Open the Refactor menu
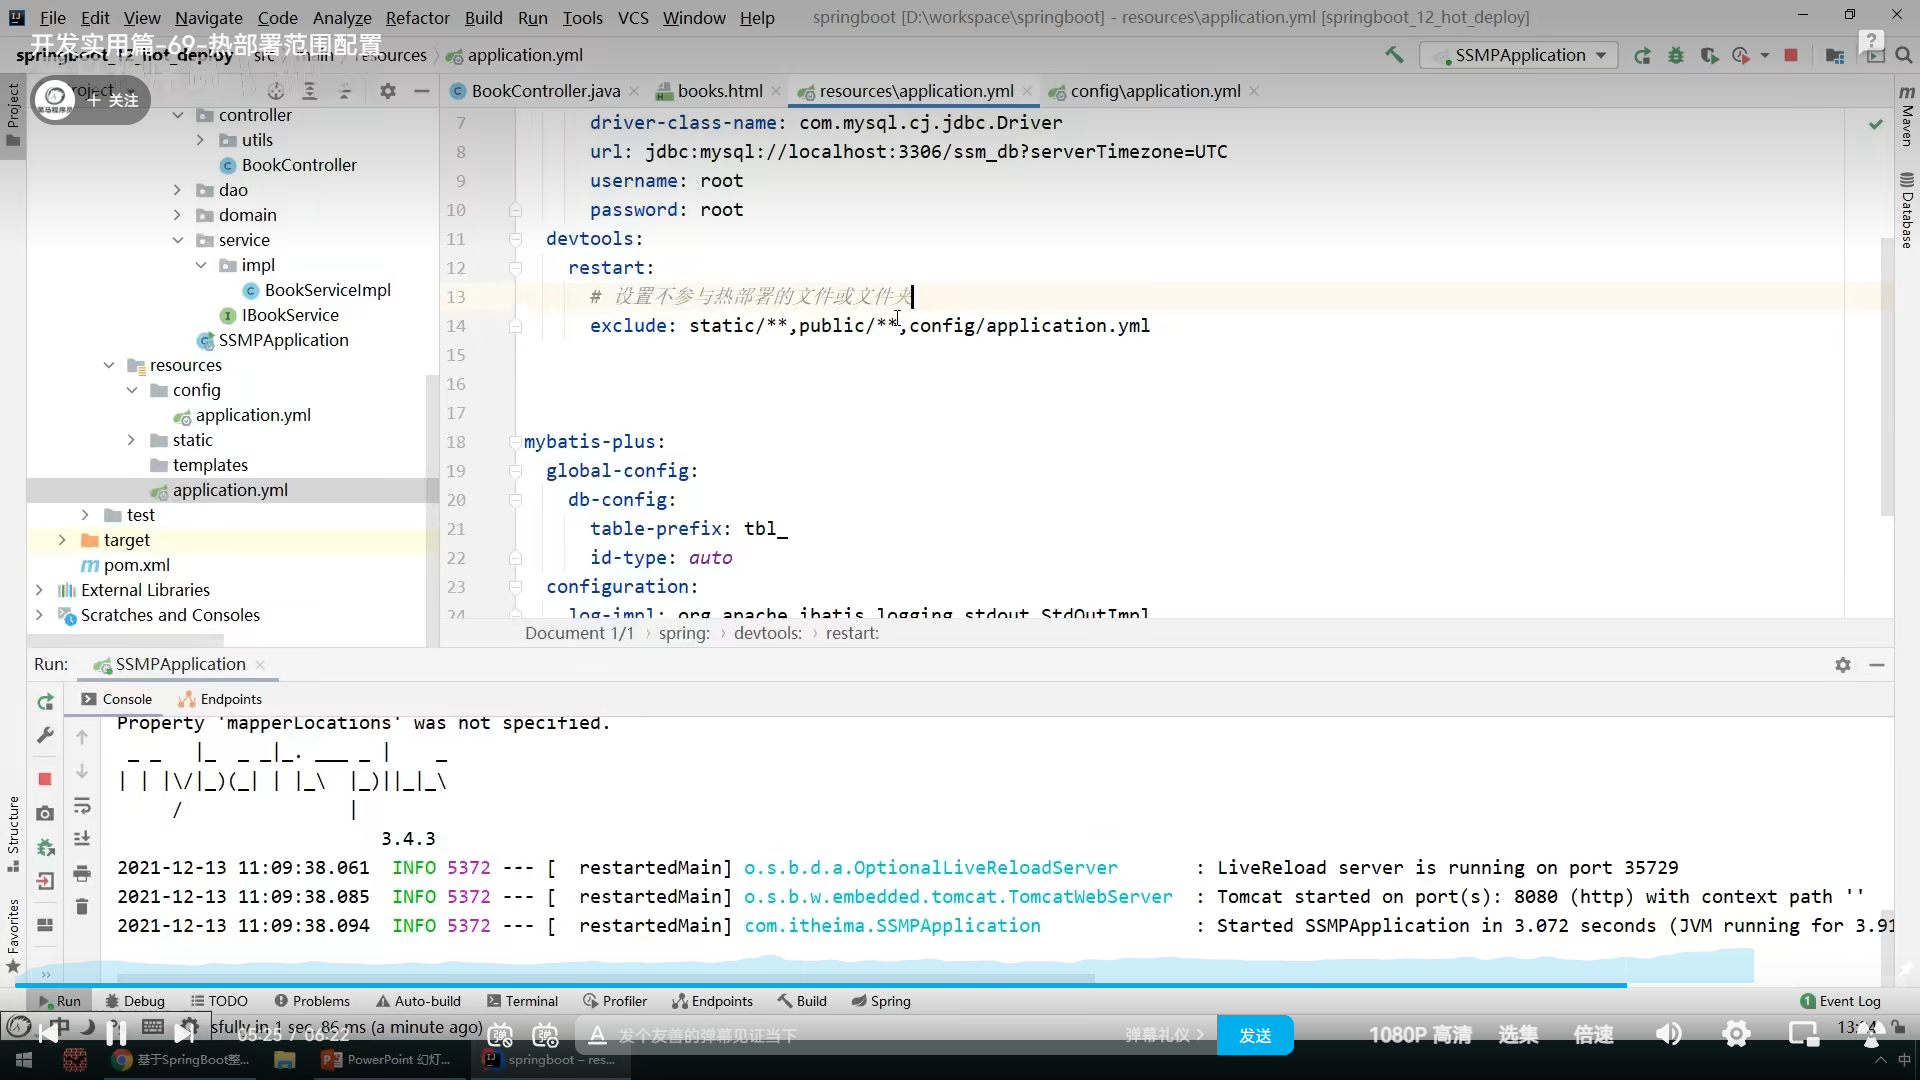Screen dimensions: 1920x1080 [417, 17]
